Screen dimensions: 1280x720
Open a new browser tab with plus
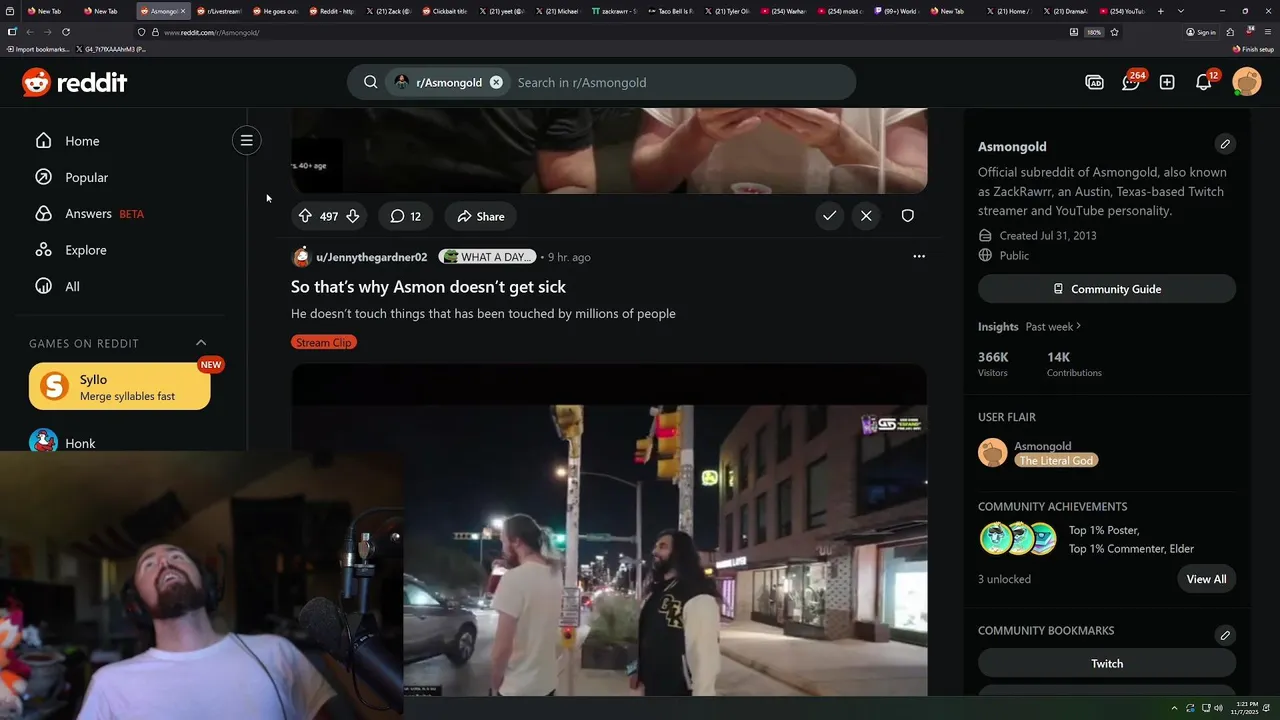pyautogui.click(x=1161, y=11)
